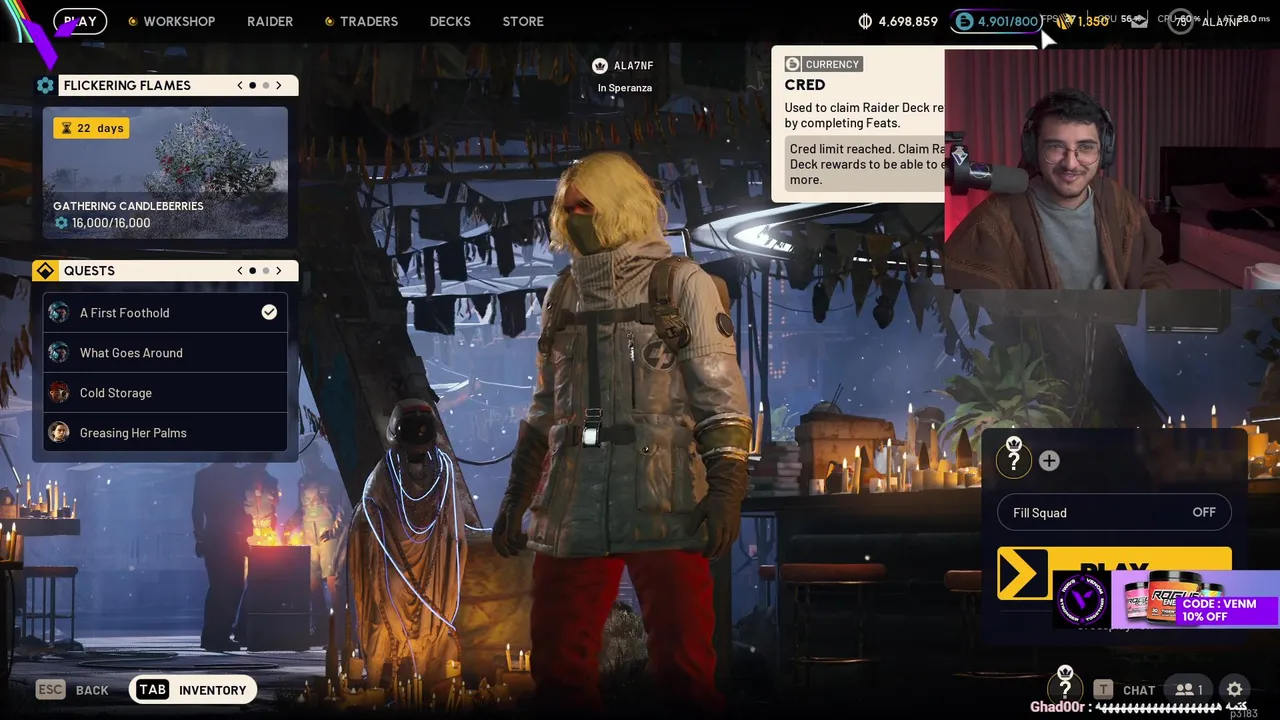1280x720 pixels.
Task: Click the coin currency balance 4,698,859
Action: point(898,21)
